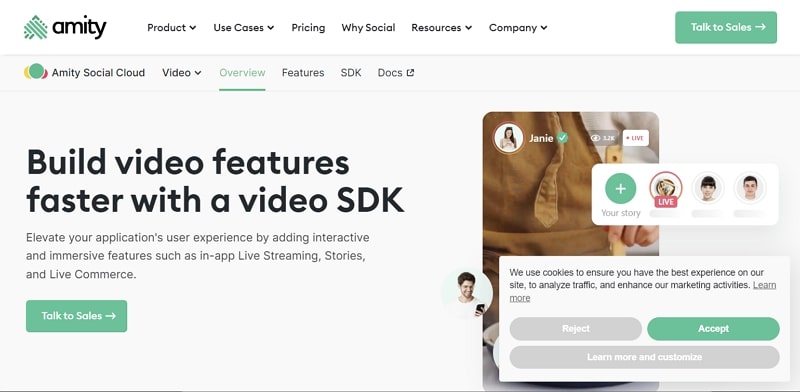Screen dimensions: 800x392
Task: Click the Amity Social Cloud circles icon
Action: click(36, 72)
